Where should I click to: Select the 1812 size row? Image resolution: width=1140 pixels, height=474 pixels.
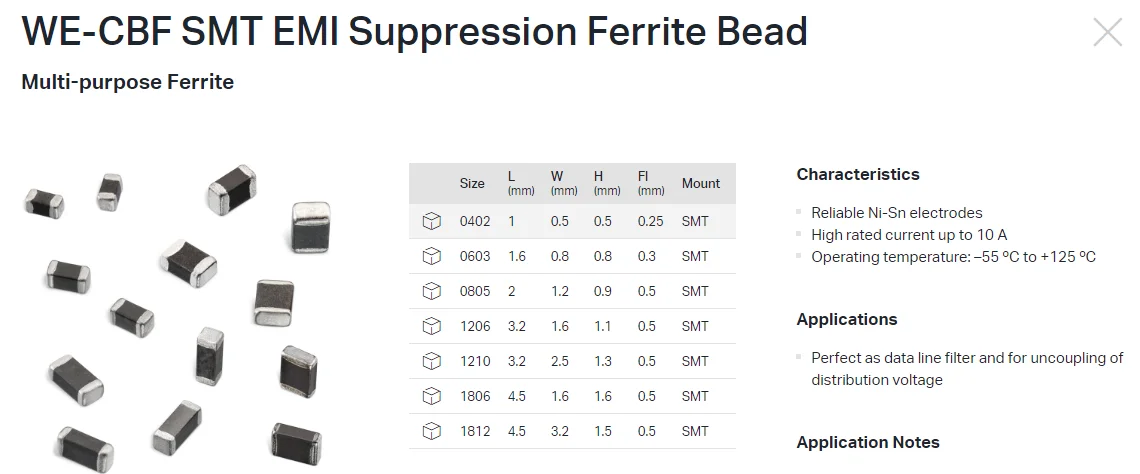[x=572, y=431]
